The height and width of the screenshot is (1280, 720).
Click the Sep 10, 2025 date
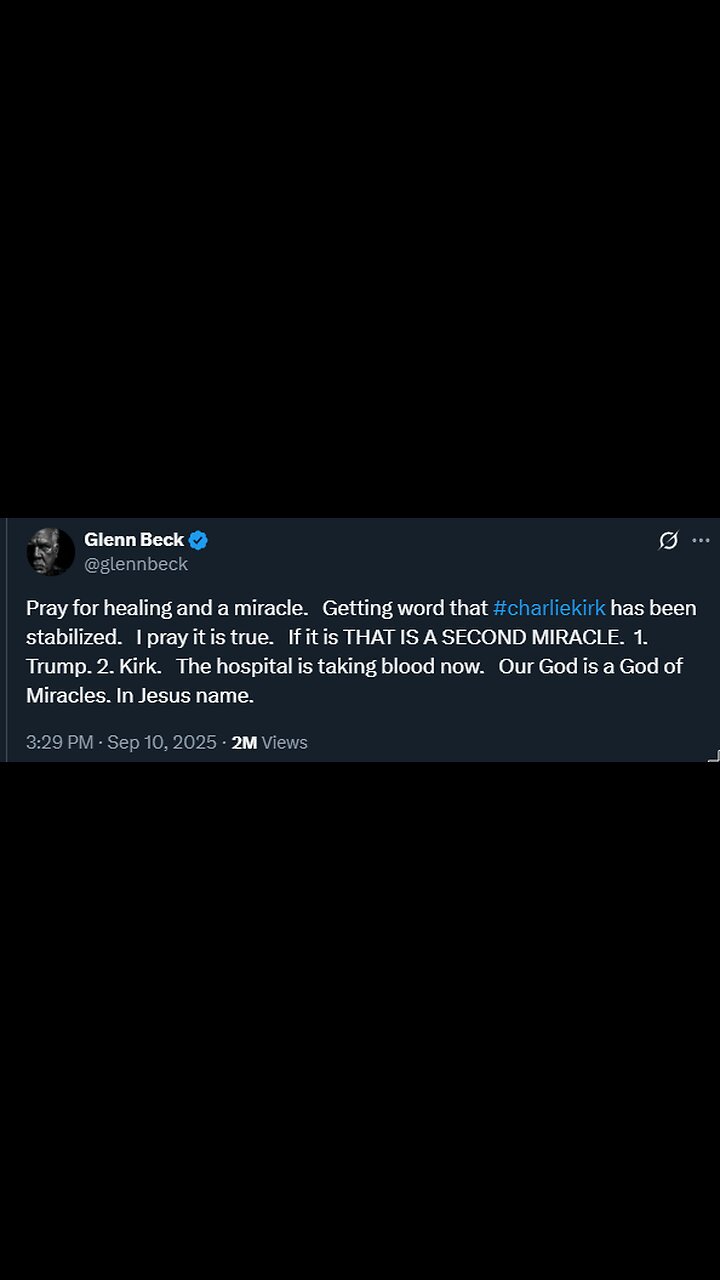point(162,742)
